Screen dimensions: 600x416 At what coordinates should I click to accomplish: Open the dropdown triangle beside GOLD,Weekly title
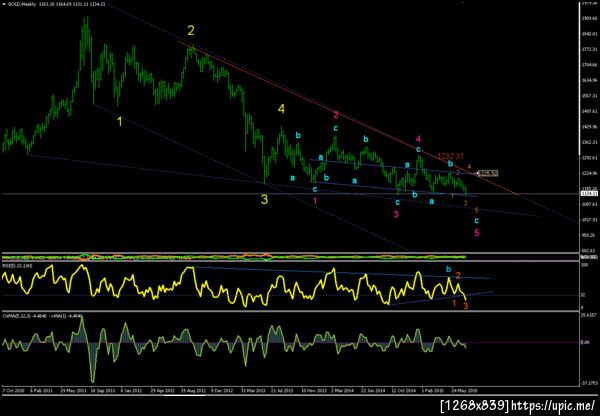point(4,4)
